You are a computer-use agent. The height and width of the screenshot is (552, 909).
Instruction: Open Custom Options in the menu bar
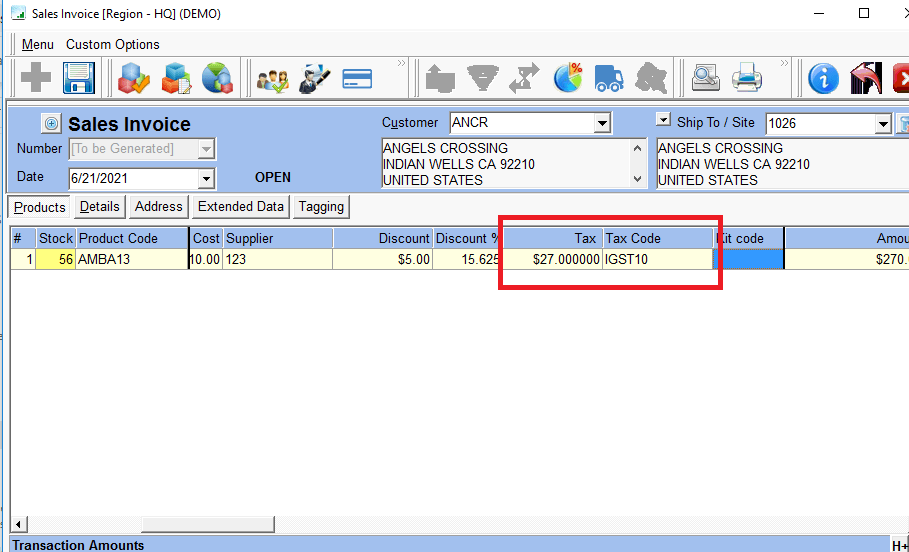pyautogui.click(x=113, y=44)
